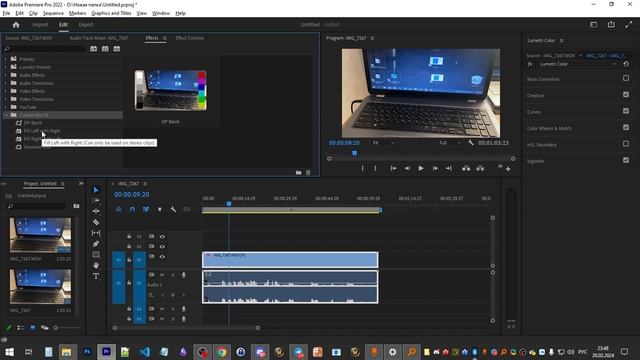The width and height of the screenshot is (640, 360).
Task: Open Program monitor settings wrench
Action: coord(471,143)
